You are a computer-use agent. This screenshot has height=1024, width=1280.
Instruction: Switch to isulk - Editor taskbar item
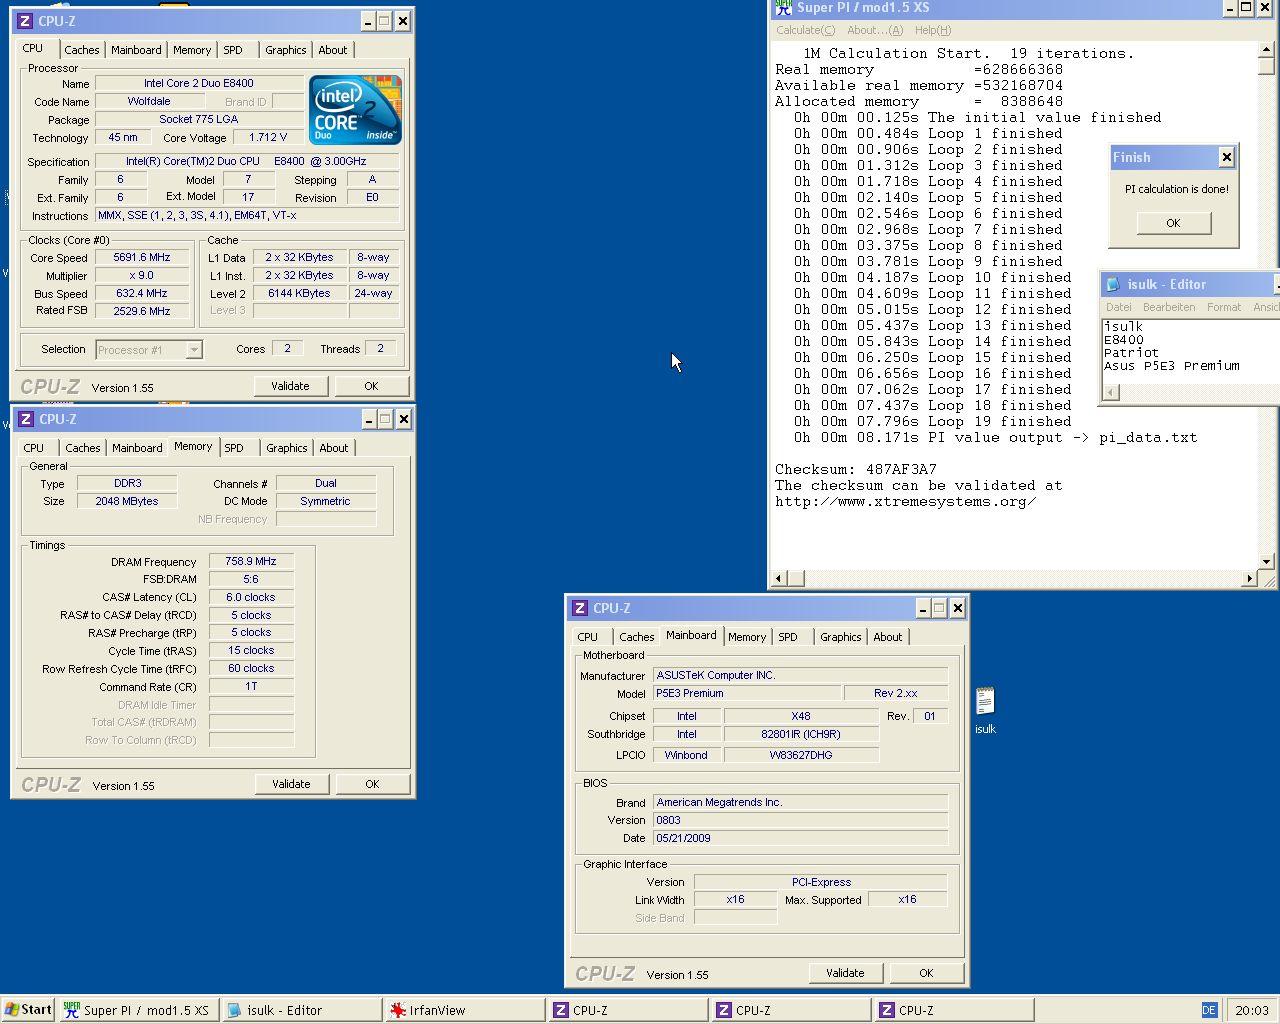(x=302, y=1010)
